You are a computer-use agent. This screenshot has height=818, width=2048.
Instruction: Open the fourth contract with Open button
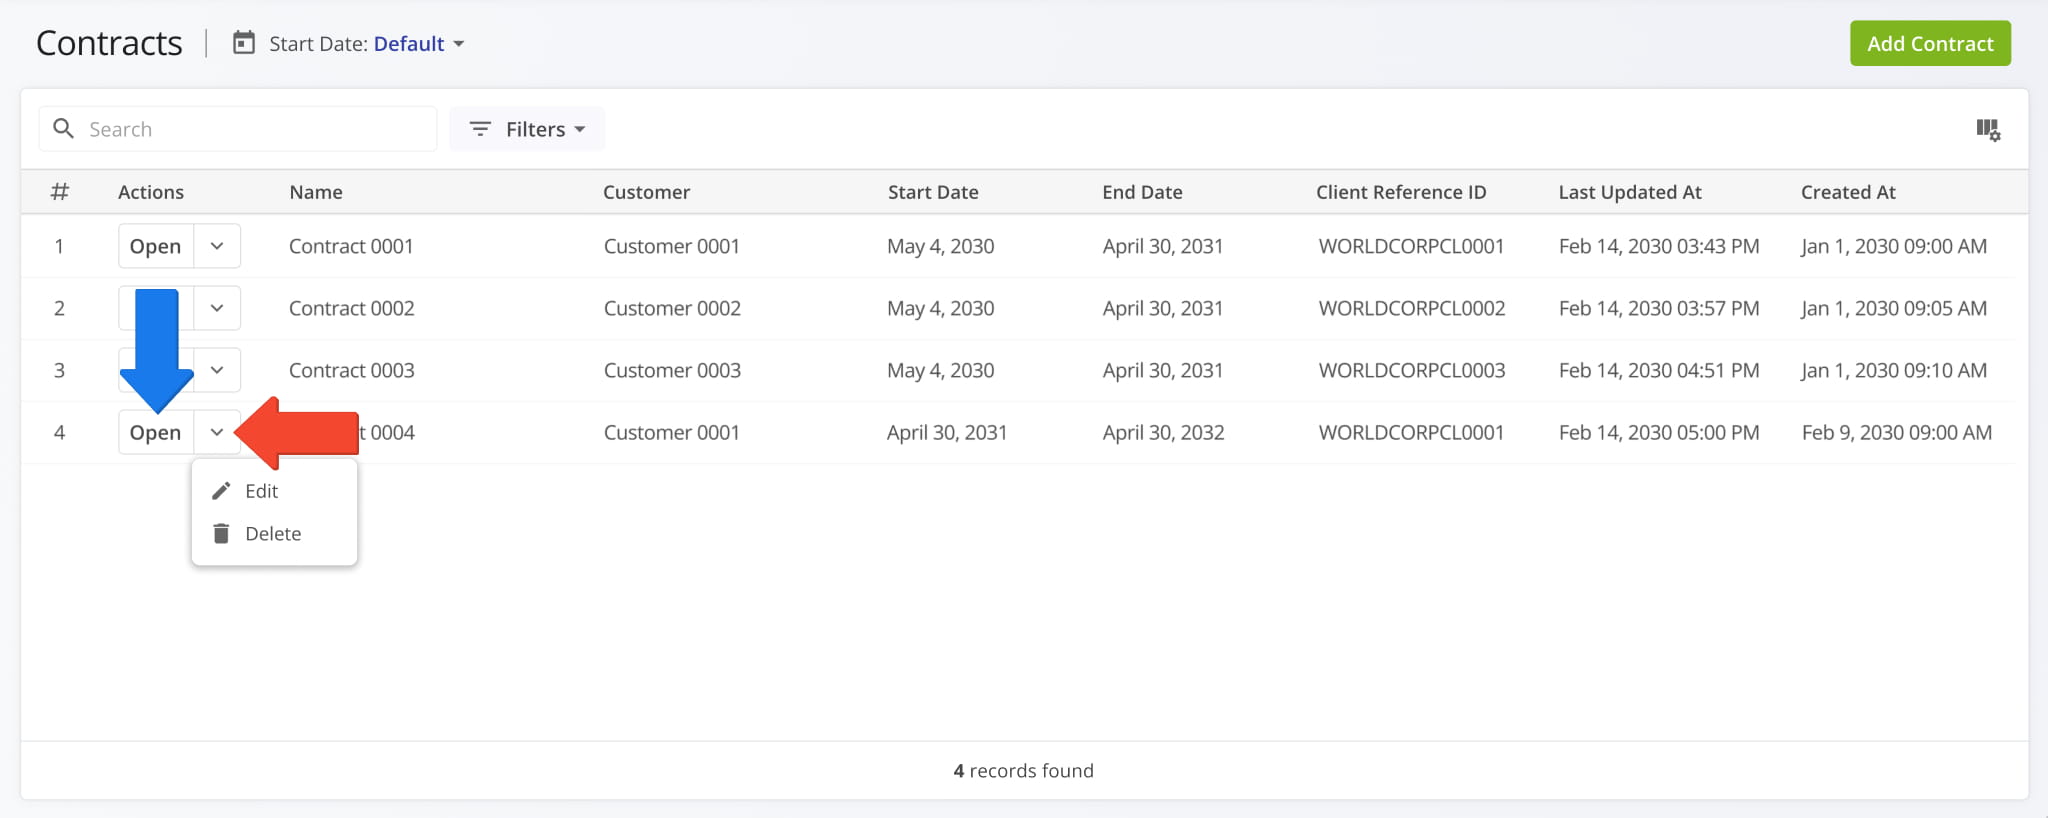click(x=156, y=432)
